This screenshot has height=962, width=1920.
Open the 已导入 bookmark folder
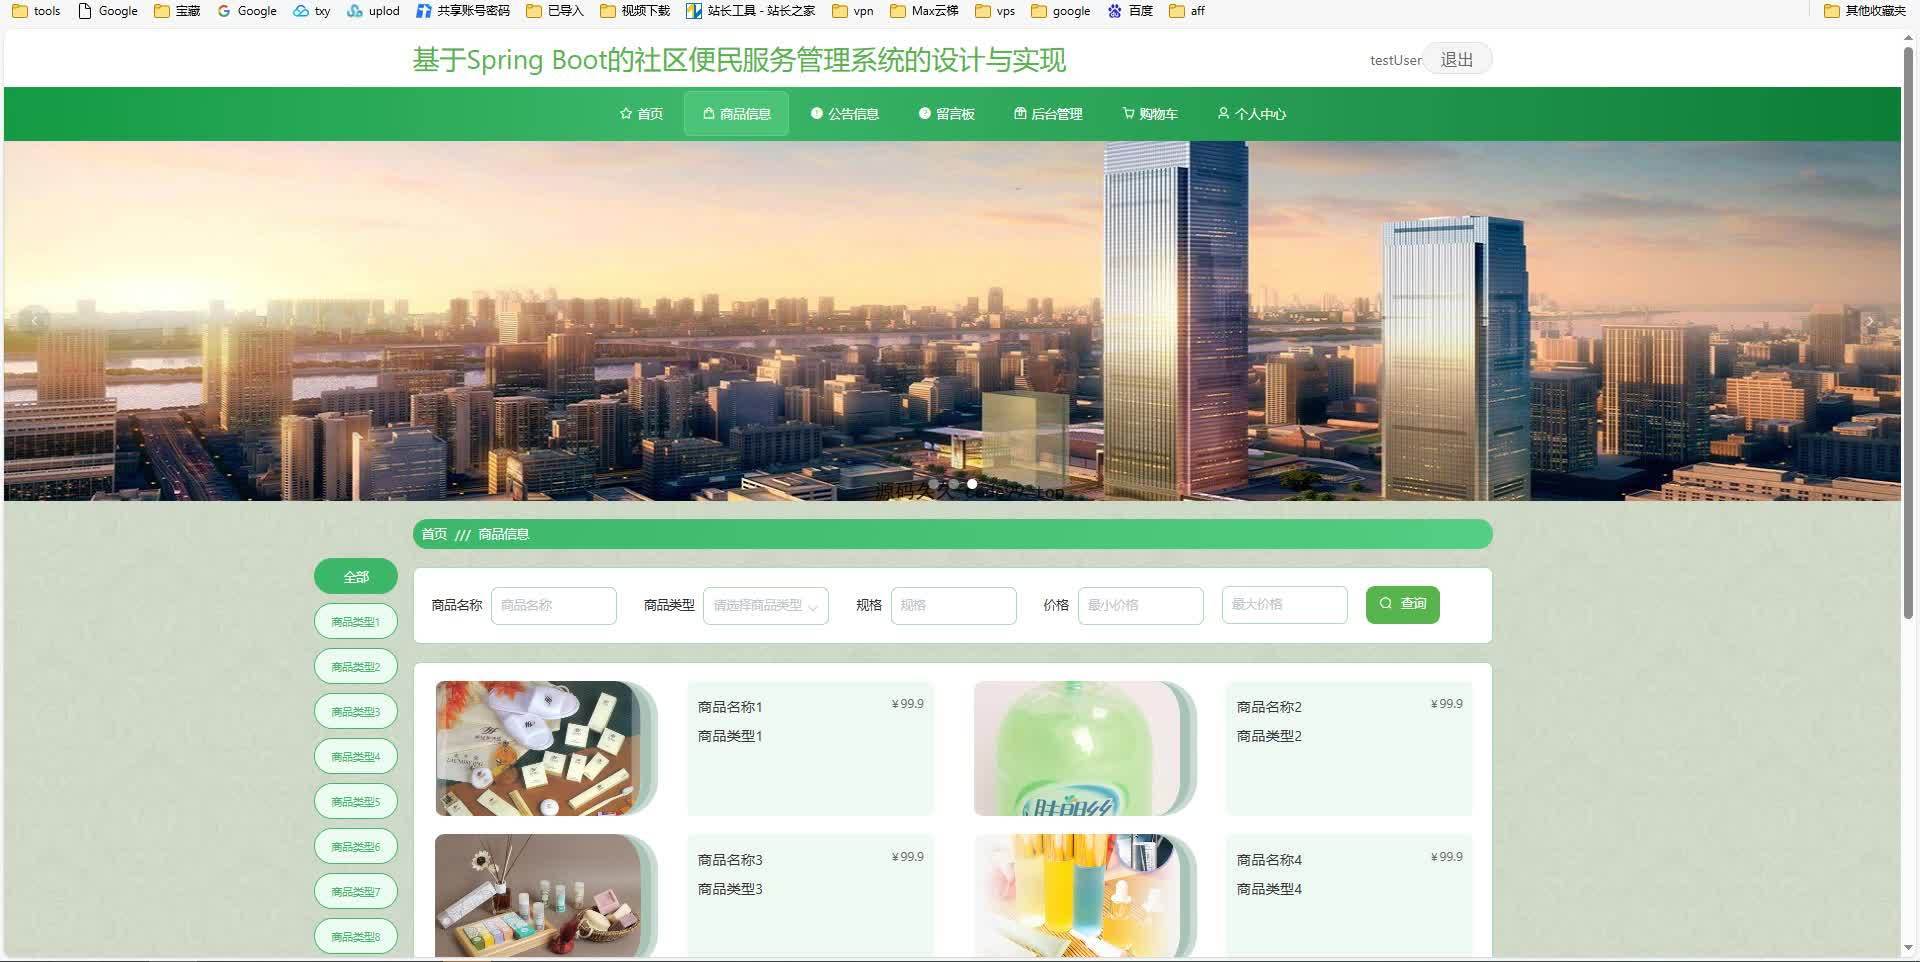click(555, 11)
